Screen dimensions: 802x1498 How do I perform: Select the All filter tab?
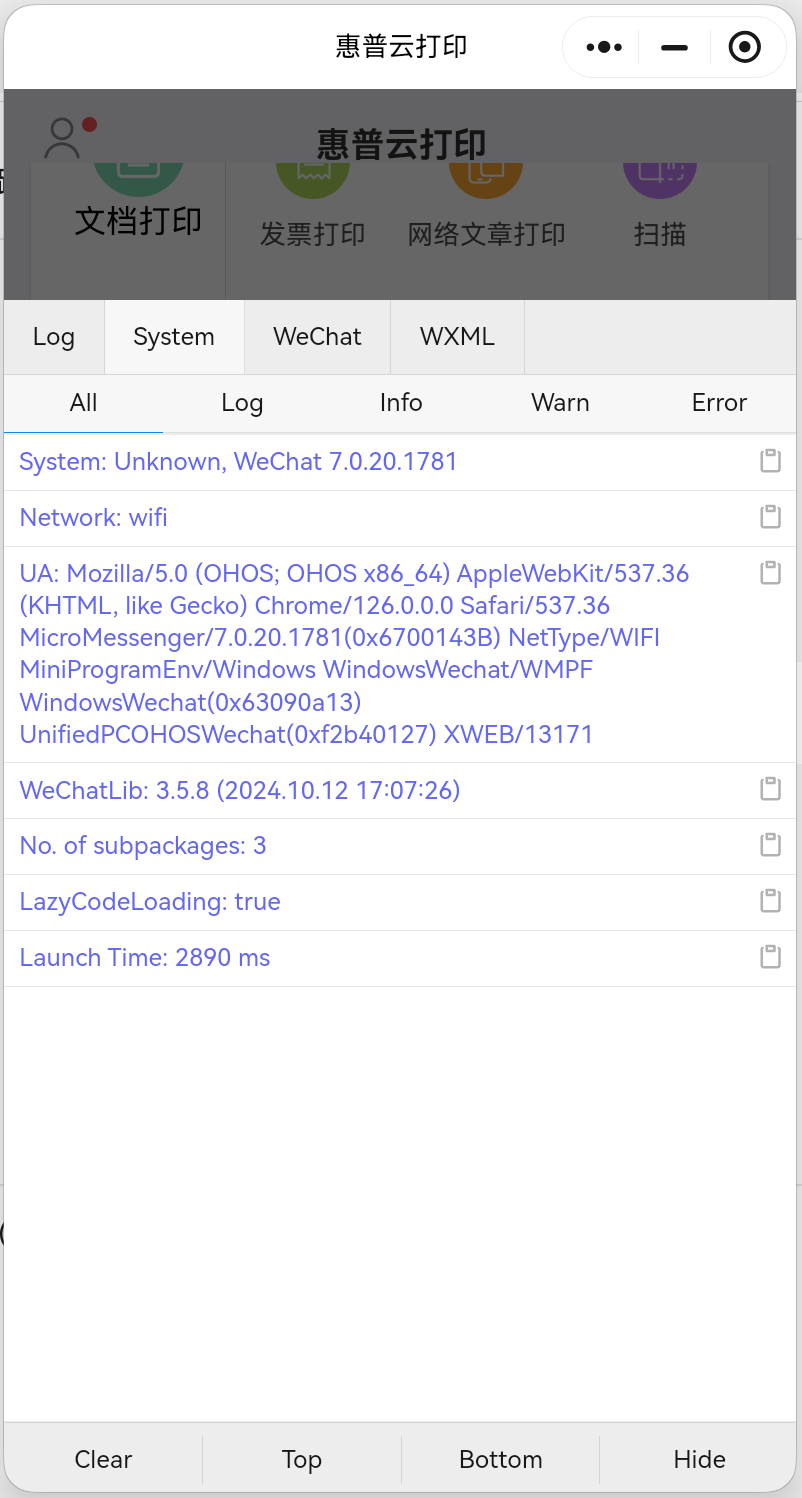84,403
